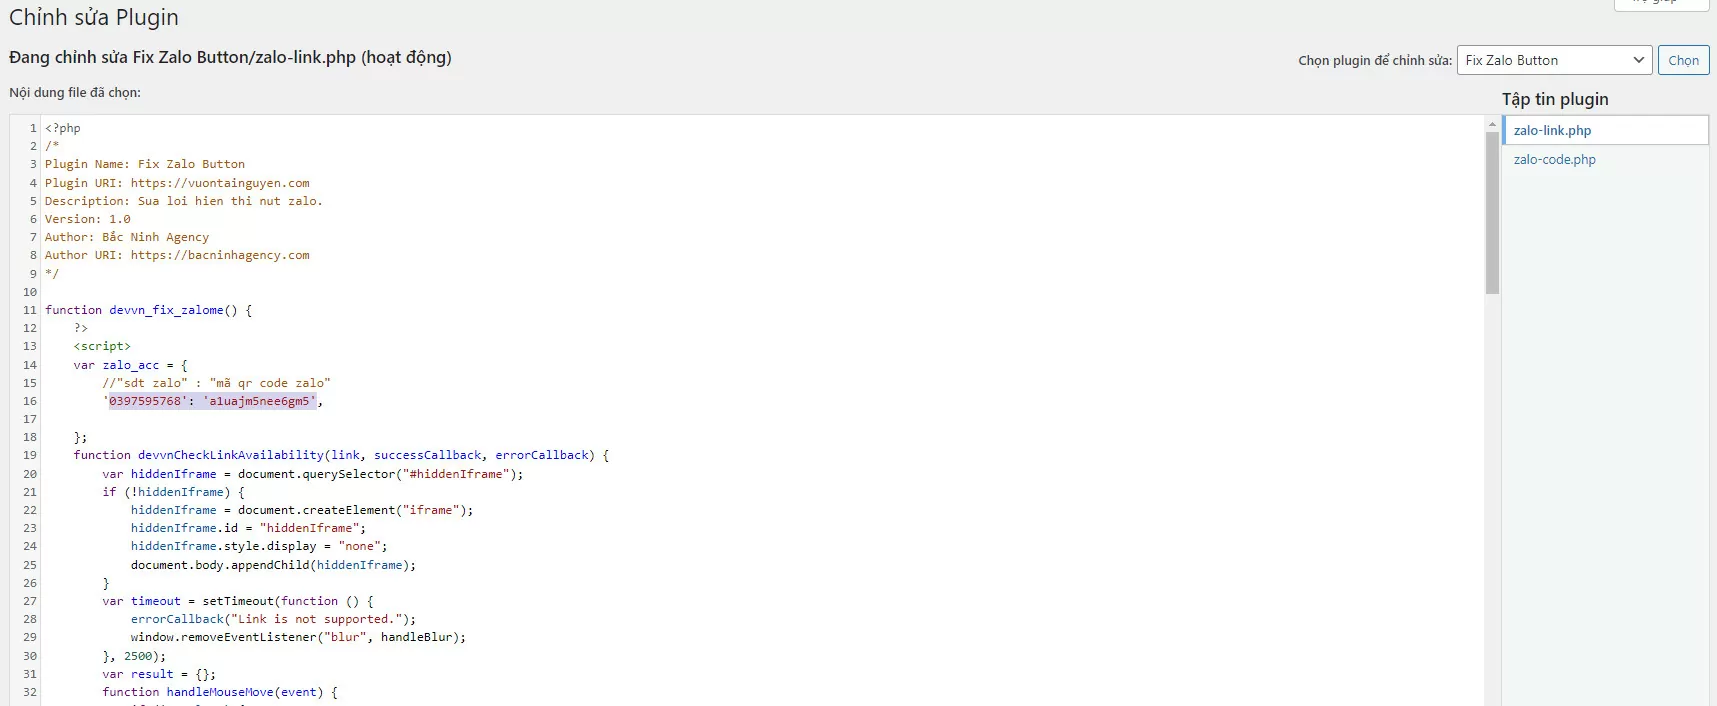This screenshot has width=1717, height=706.
Task: Click the Chọn button
Action: pos(1683,60)
